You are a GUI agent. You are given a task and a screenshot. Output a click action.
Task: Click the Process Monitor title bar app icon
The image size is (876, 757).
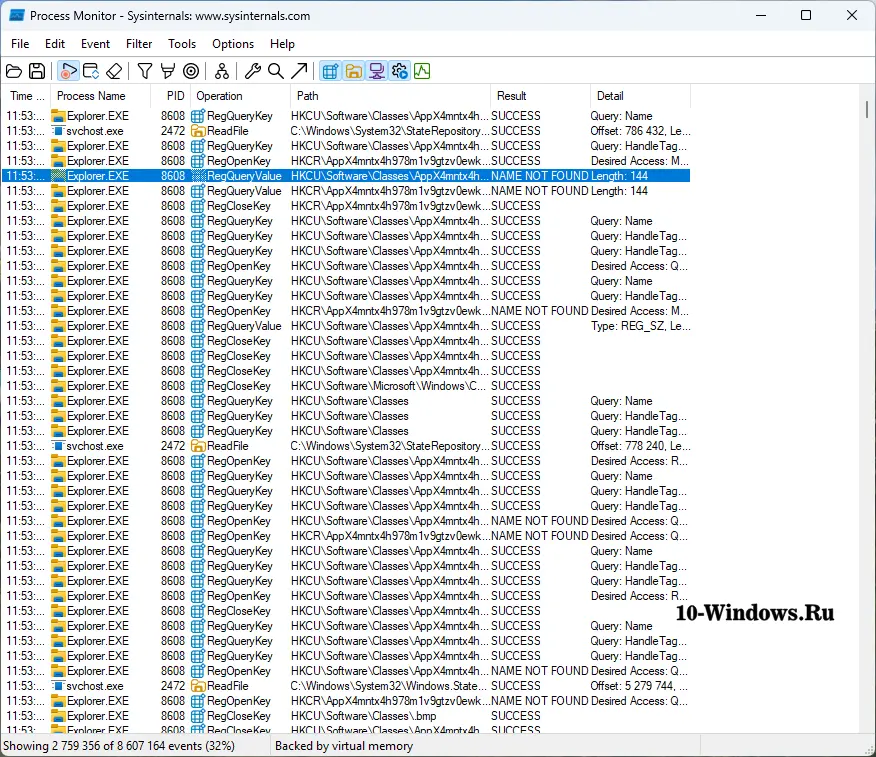coord(16,16)
